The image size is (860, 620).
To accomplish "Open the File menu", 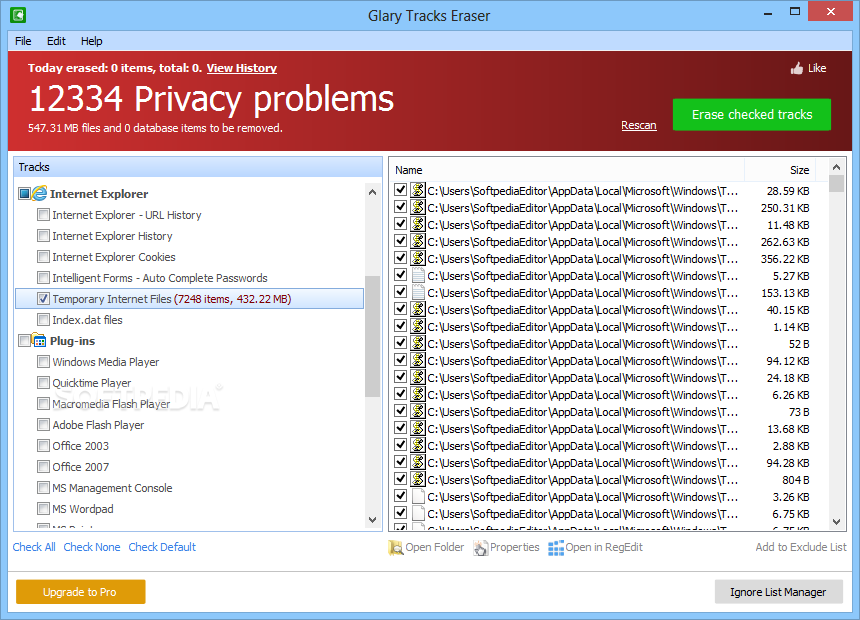I will point(23,41).
